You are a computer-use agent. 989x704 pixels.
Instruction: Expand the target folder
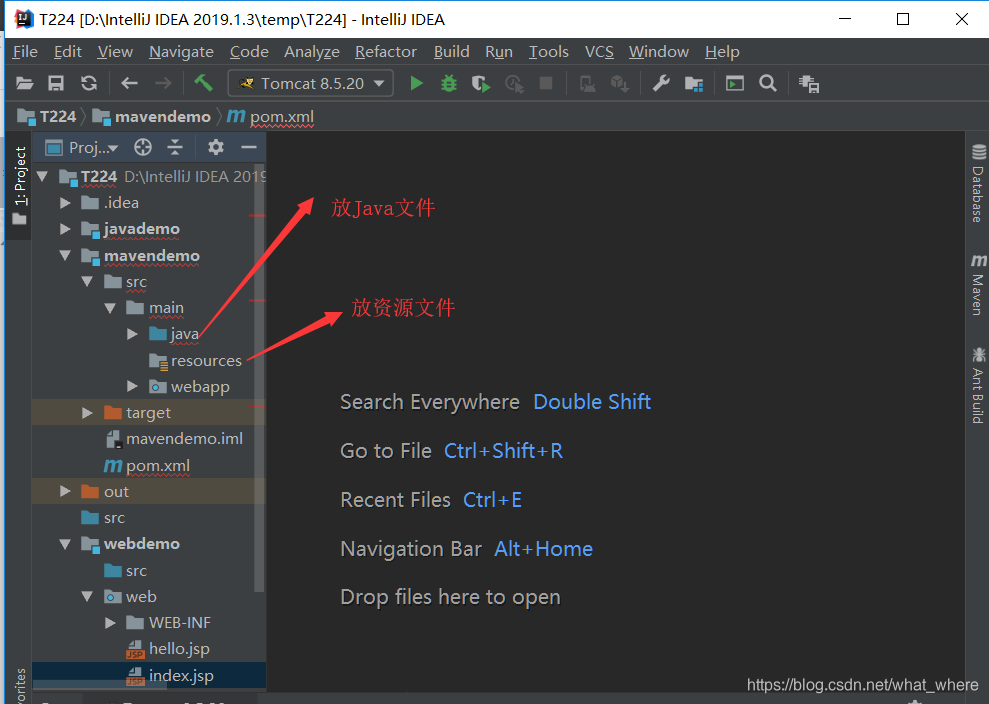[88, 413]
